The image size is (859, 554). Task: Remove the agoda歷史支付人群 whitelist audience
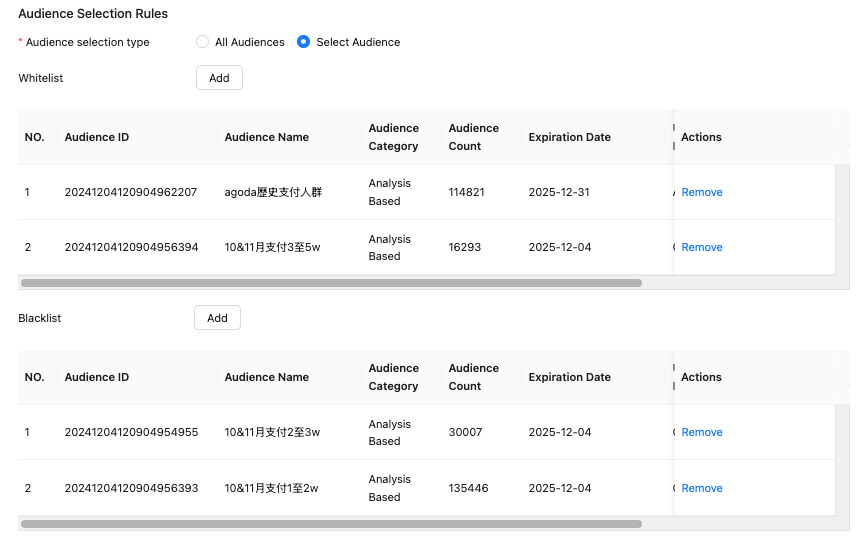(x=701, y=192)
